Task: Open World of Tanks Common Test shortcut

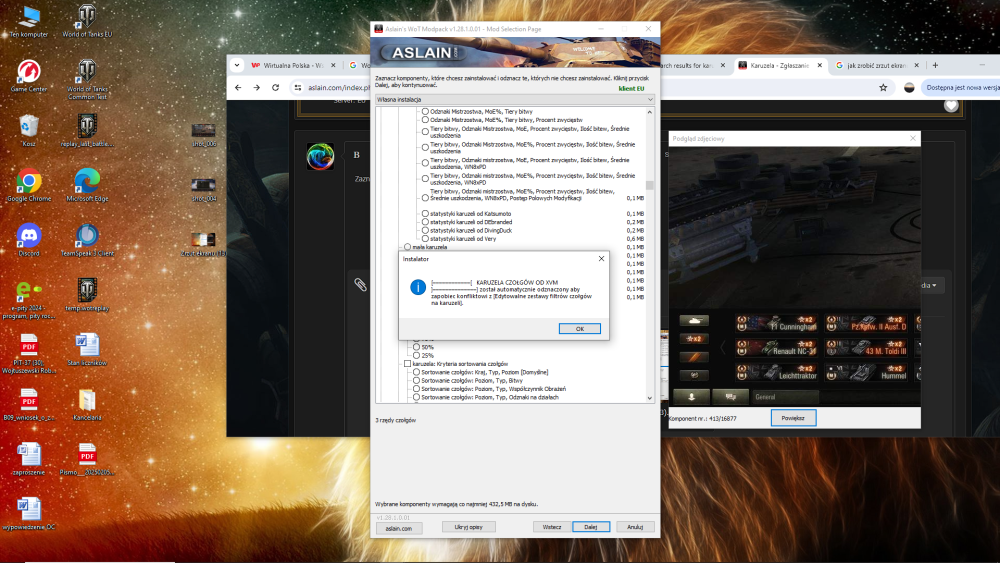Action: [87, 79]
